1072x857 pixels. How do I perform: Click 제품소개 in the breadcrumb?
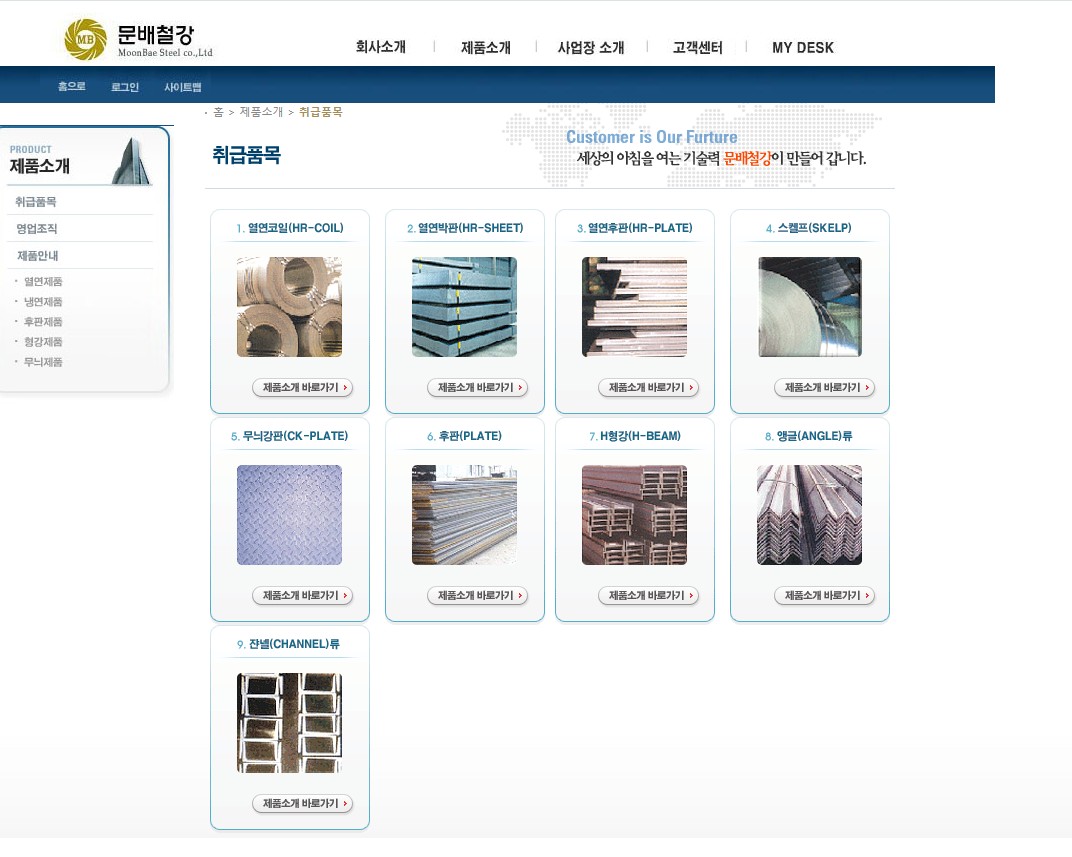point(261,112)
